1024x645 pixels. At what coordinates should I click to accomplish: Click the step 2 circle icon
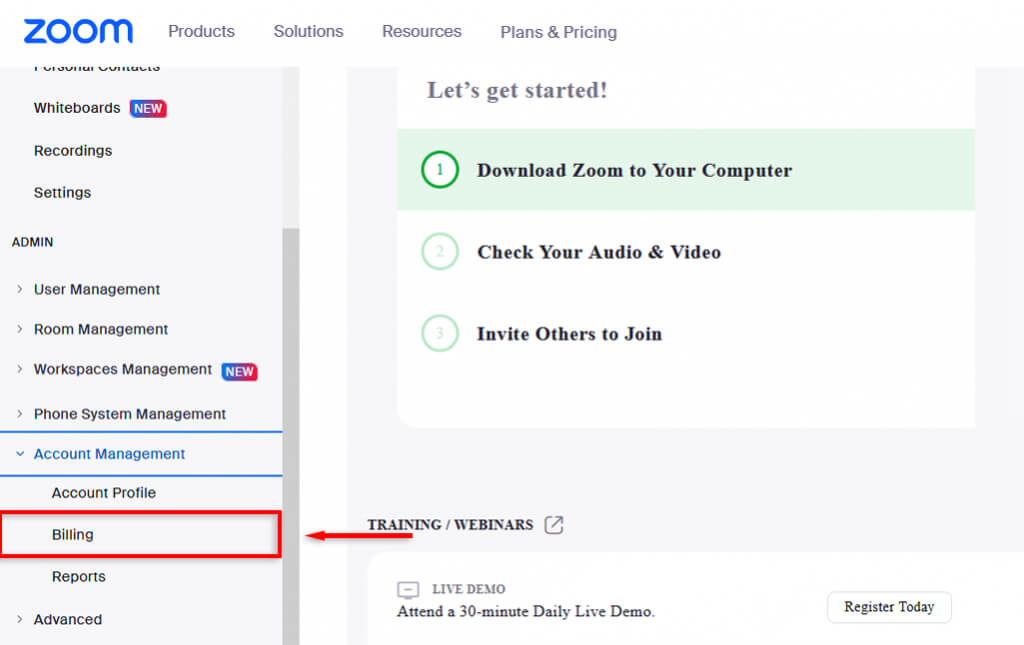439,252
